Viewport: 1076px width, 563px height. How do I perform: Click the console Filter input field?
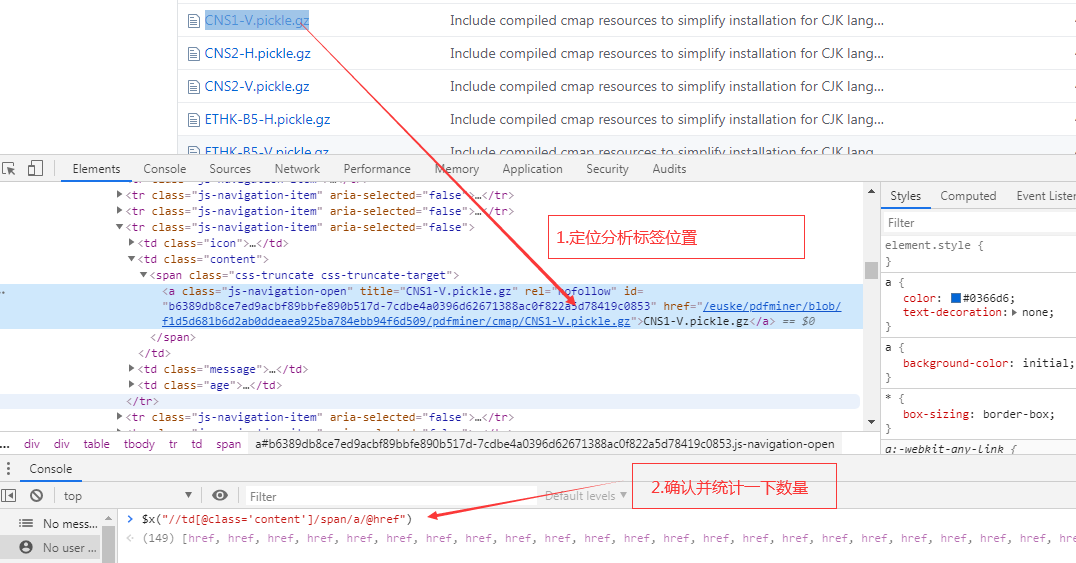(391, 496)
